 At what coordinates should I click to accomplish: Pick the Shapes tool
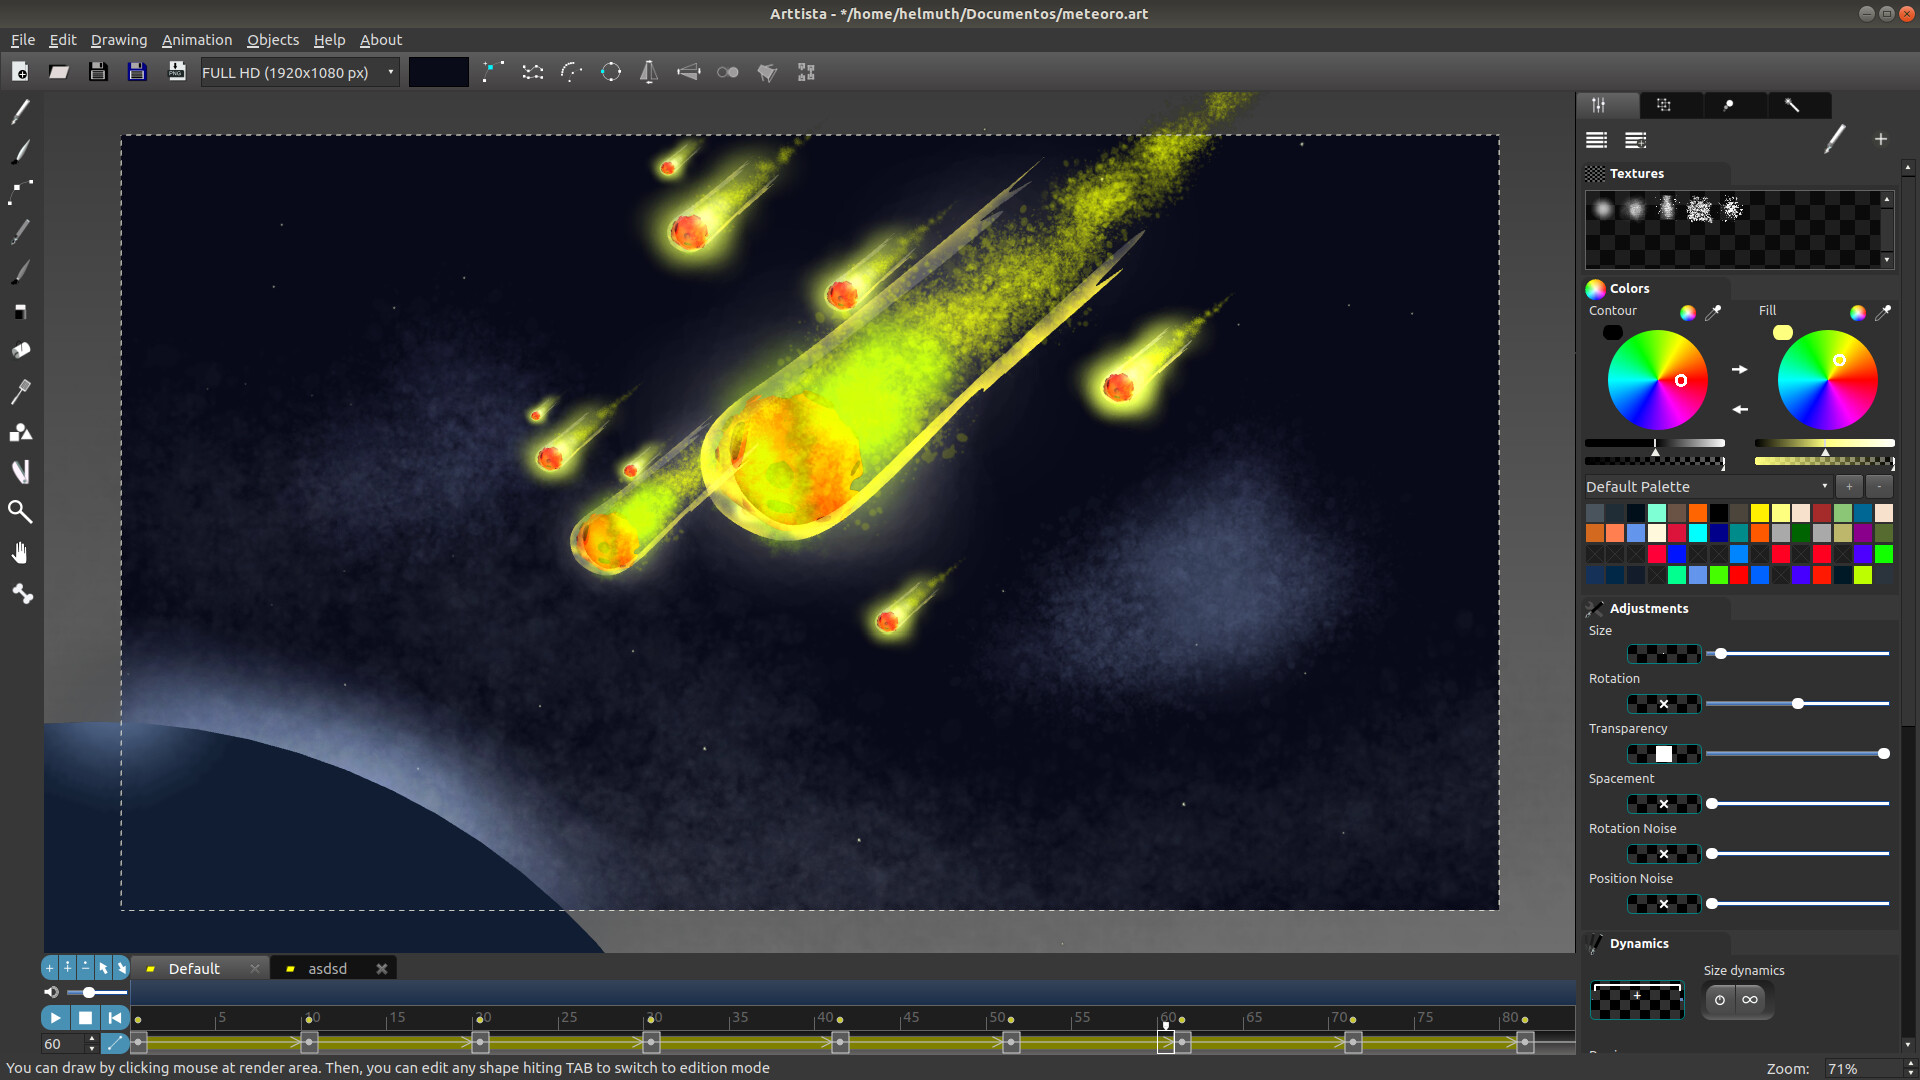[x=20, y=432]
